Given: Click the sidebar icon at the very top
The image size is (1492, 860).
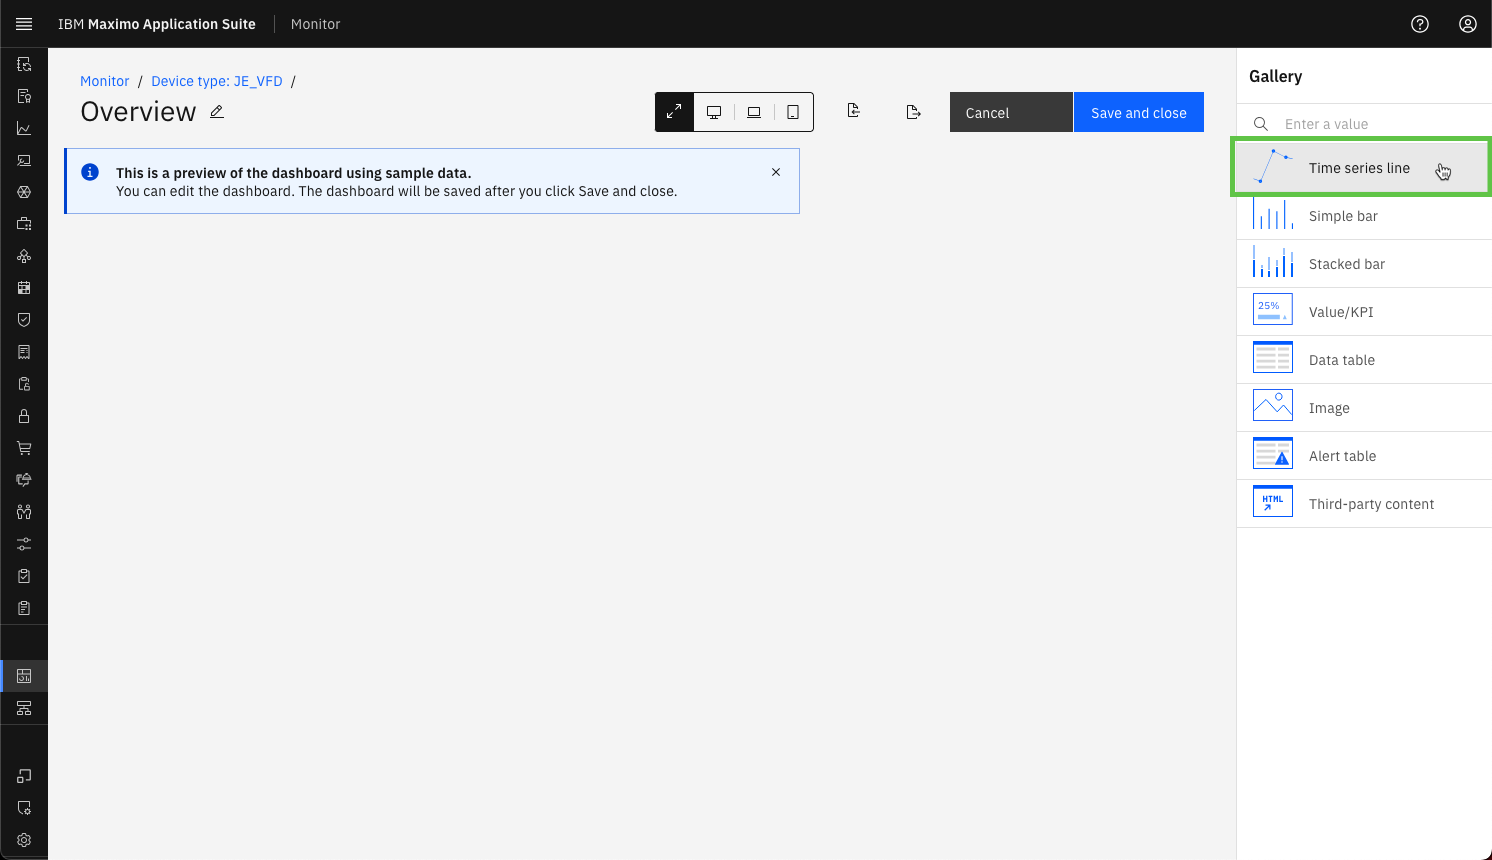Looking at the screenshot, I should [24, 64].
